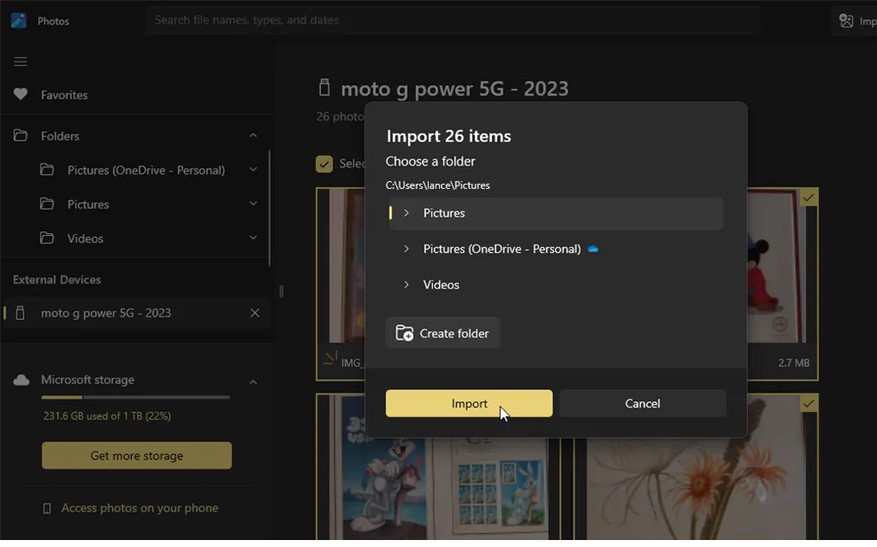Click the Microsoft storage cloud icon
This screenshot has height=547, width=877.
click(x=21, y=380)
